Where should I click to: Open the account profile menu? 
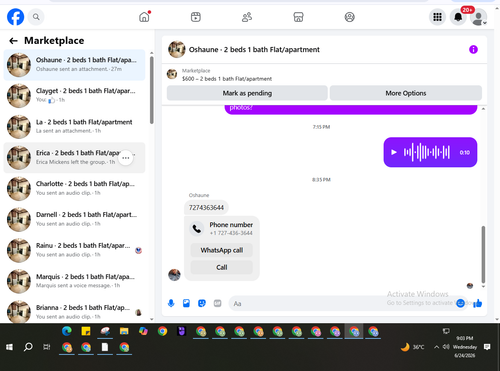tap(479, 17)
